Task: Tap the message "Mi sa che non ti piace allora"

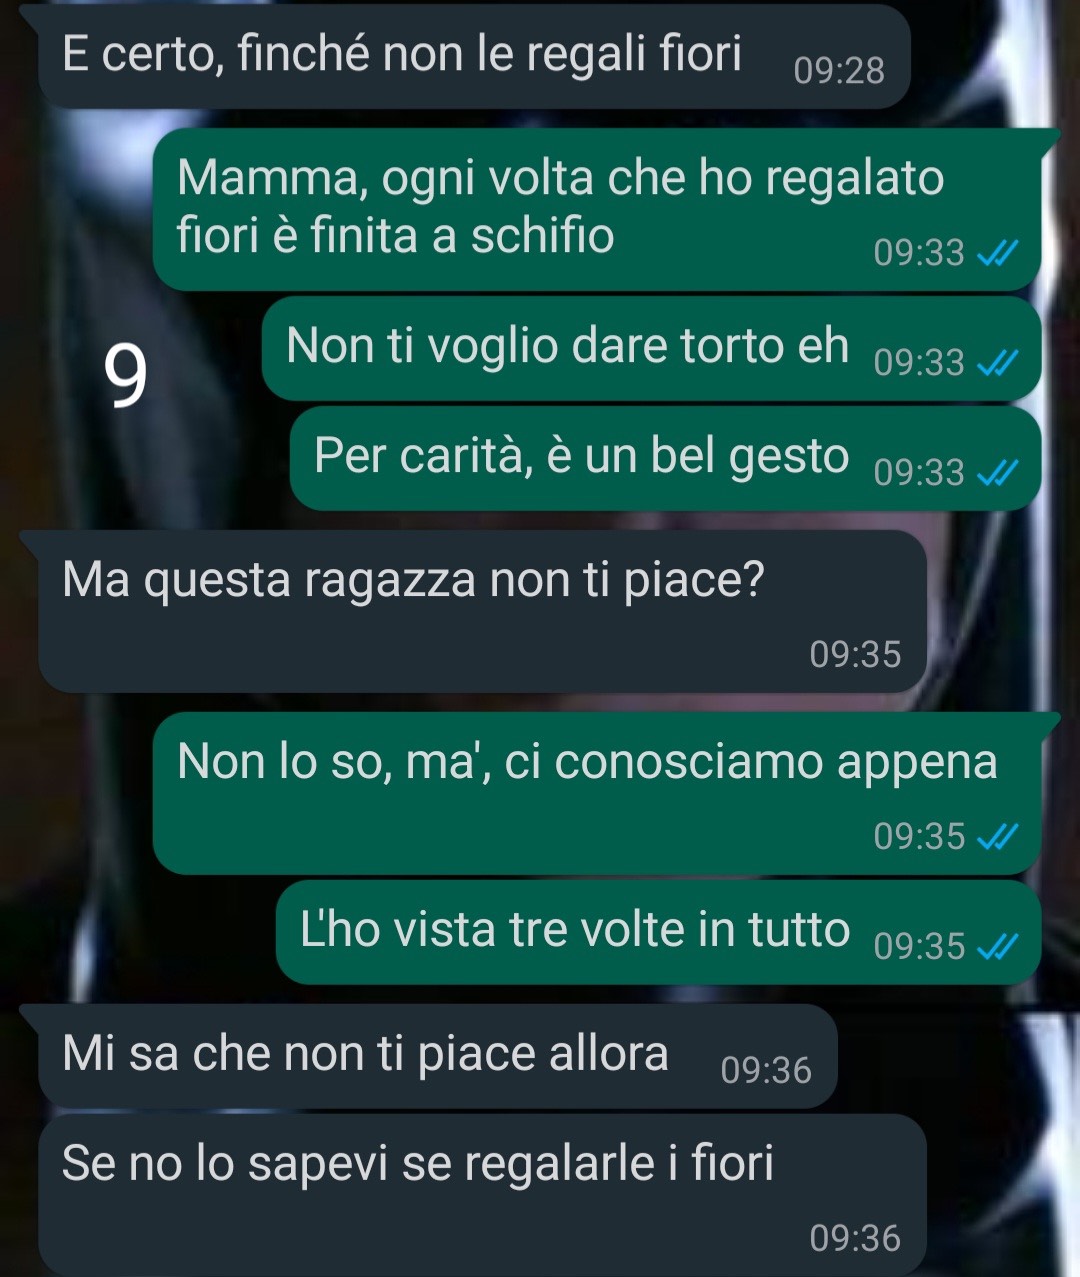Action: pos(437,1056)
